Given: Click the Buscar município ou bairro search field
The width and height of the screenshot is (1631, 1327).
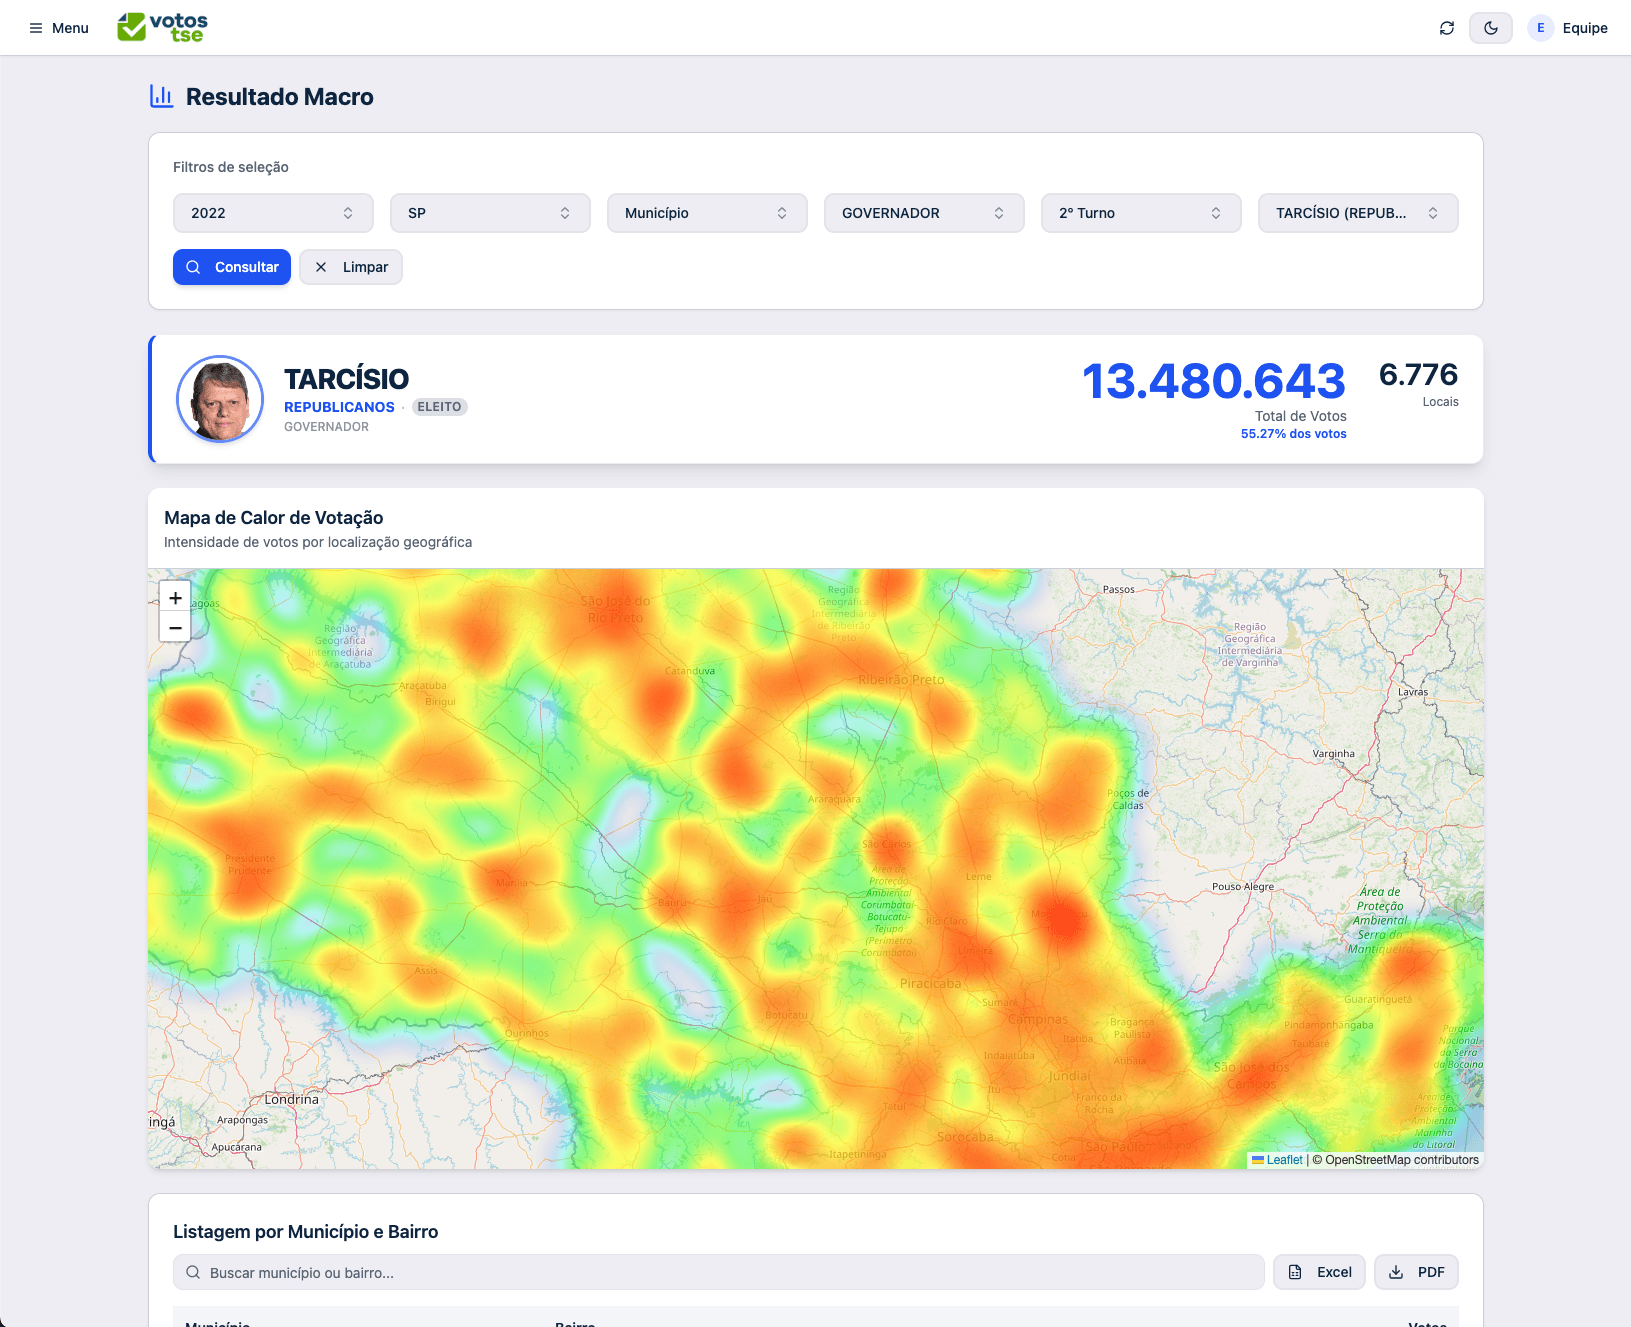Looking at the screenshot, I should (718, 1272).
